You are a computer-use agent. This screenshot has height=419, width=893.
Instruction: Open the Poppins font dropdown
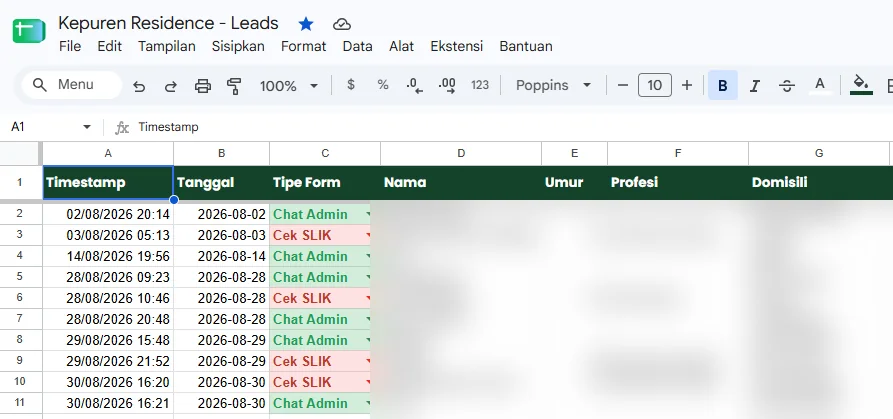click(553, 85)
